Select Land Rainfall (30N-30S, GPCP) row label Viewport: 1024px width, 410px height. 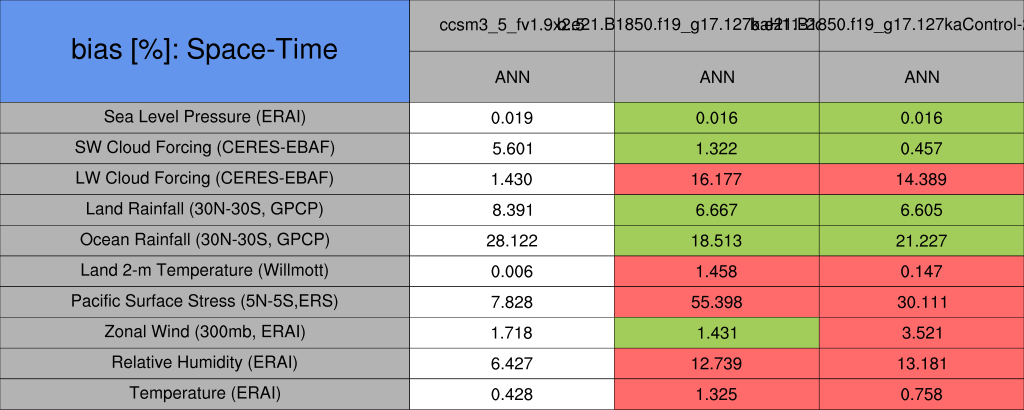[x=205, y=209]
